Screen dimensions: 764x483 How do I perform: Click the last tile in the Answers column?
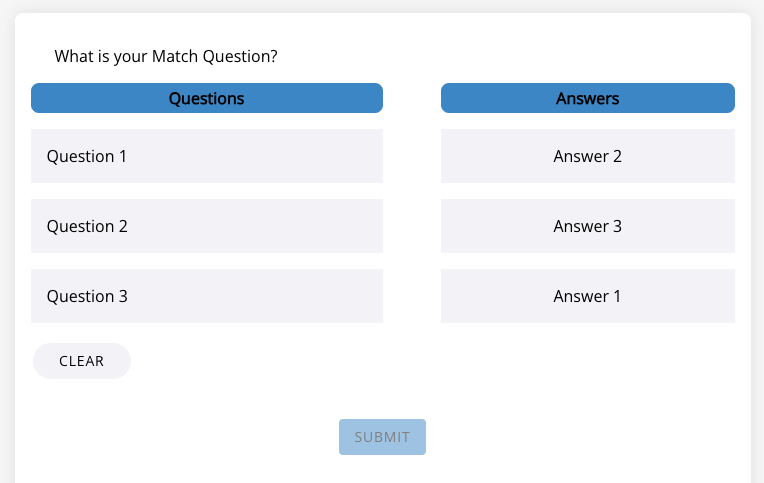point(587,296)
